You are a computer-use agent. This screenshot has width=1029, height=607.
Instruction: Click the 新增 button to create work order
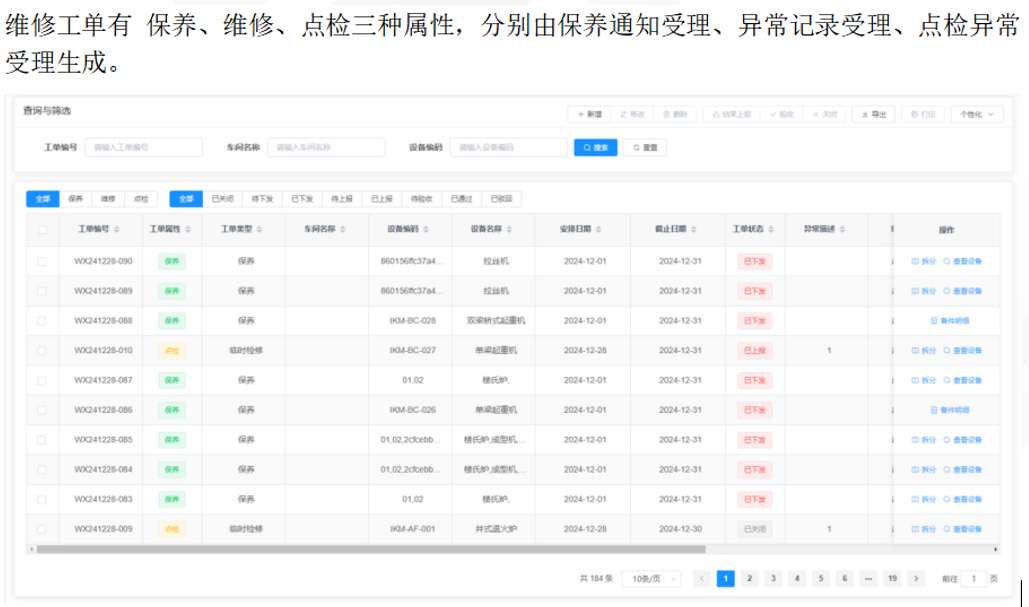590,113
